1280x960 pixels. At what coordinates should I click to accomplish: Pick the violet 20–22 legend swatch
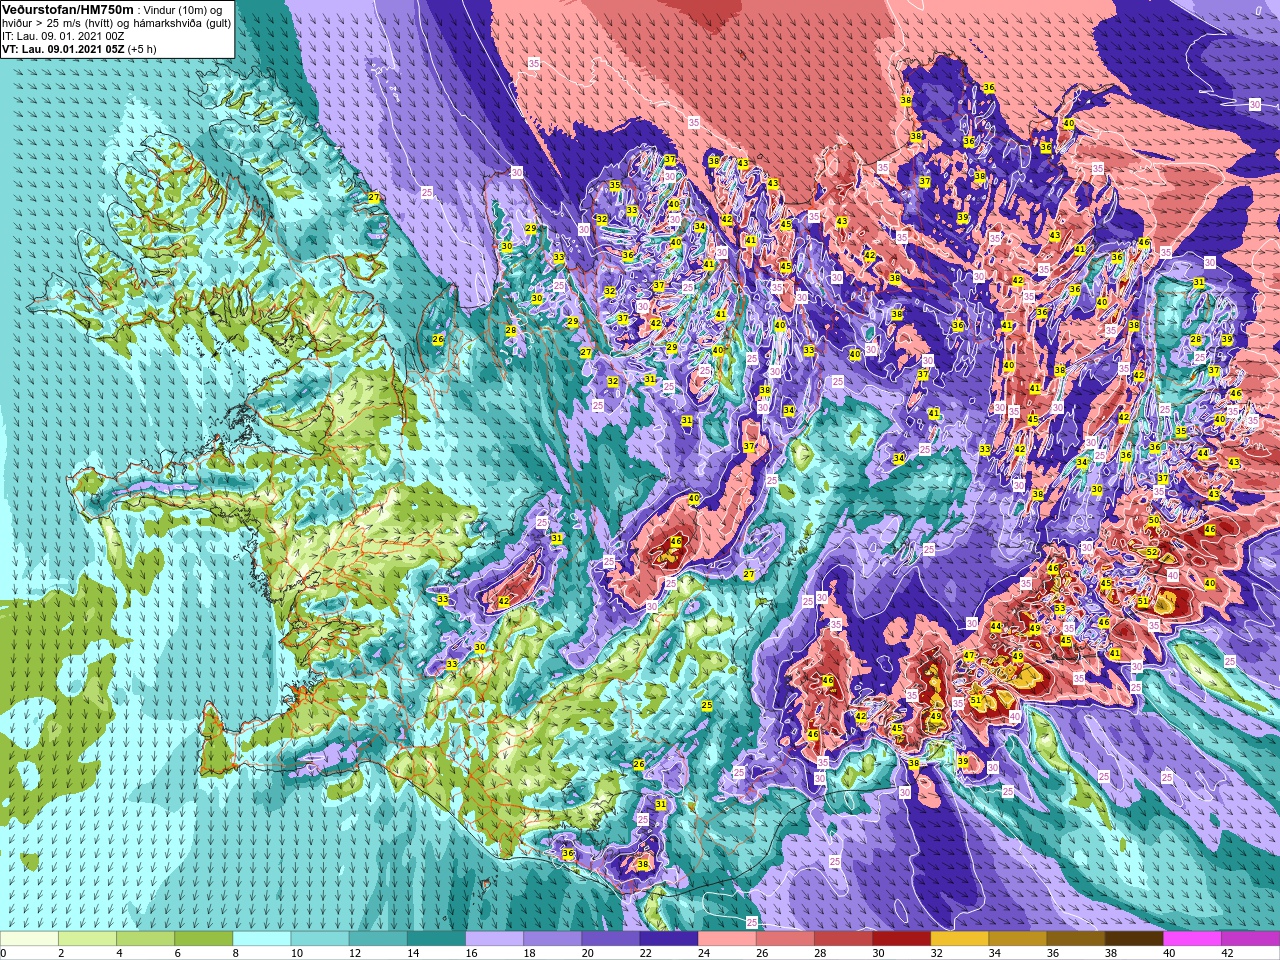click(x=610, y=939)
